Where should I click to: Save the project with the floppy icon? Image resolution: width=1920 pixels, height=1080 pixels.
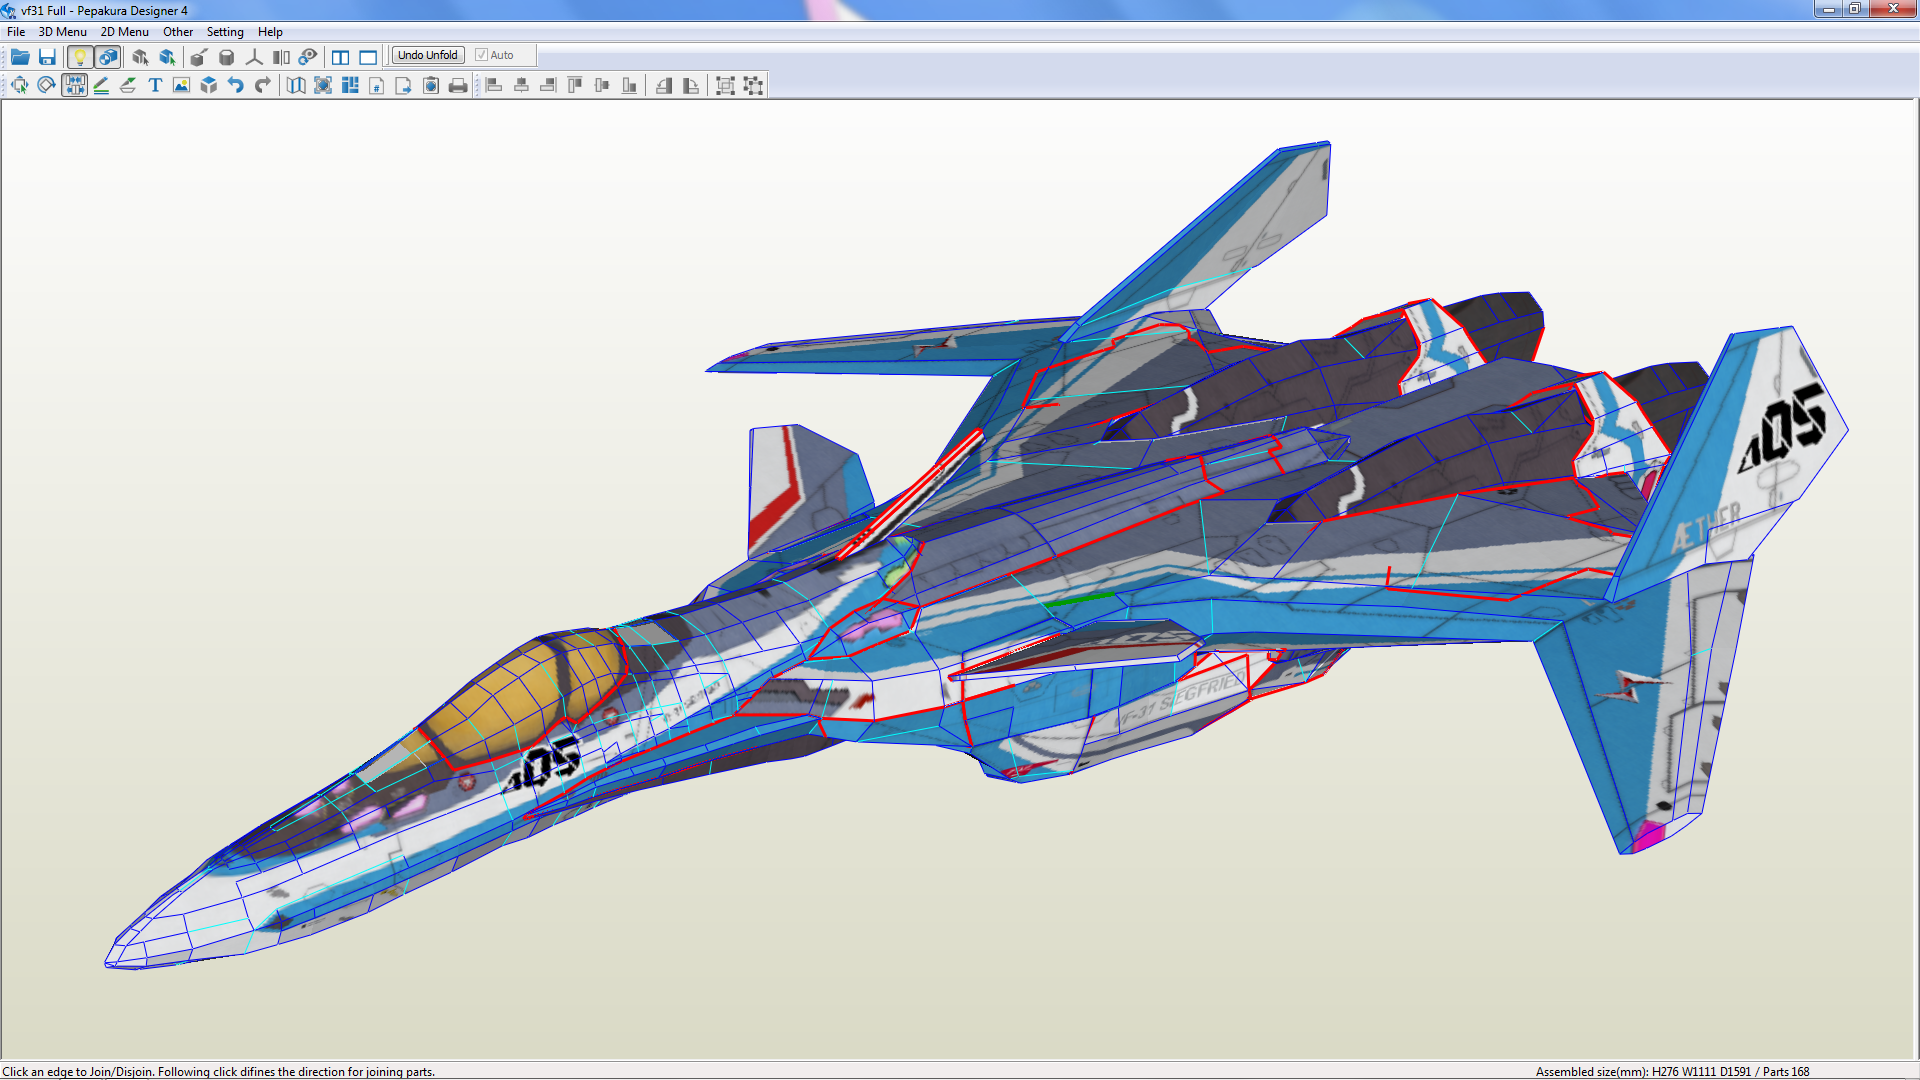(x=47, y=57)
